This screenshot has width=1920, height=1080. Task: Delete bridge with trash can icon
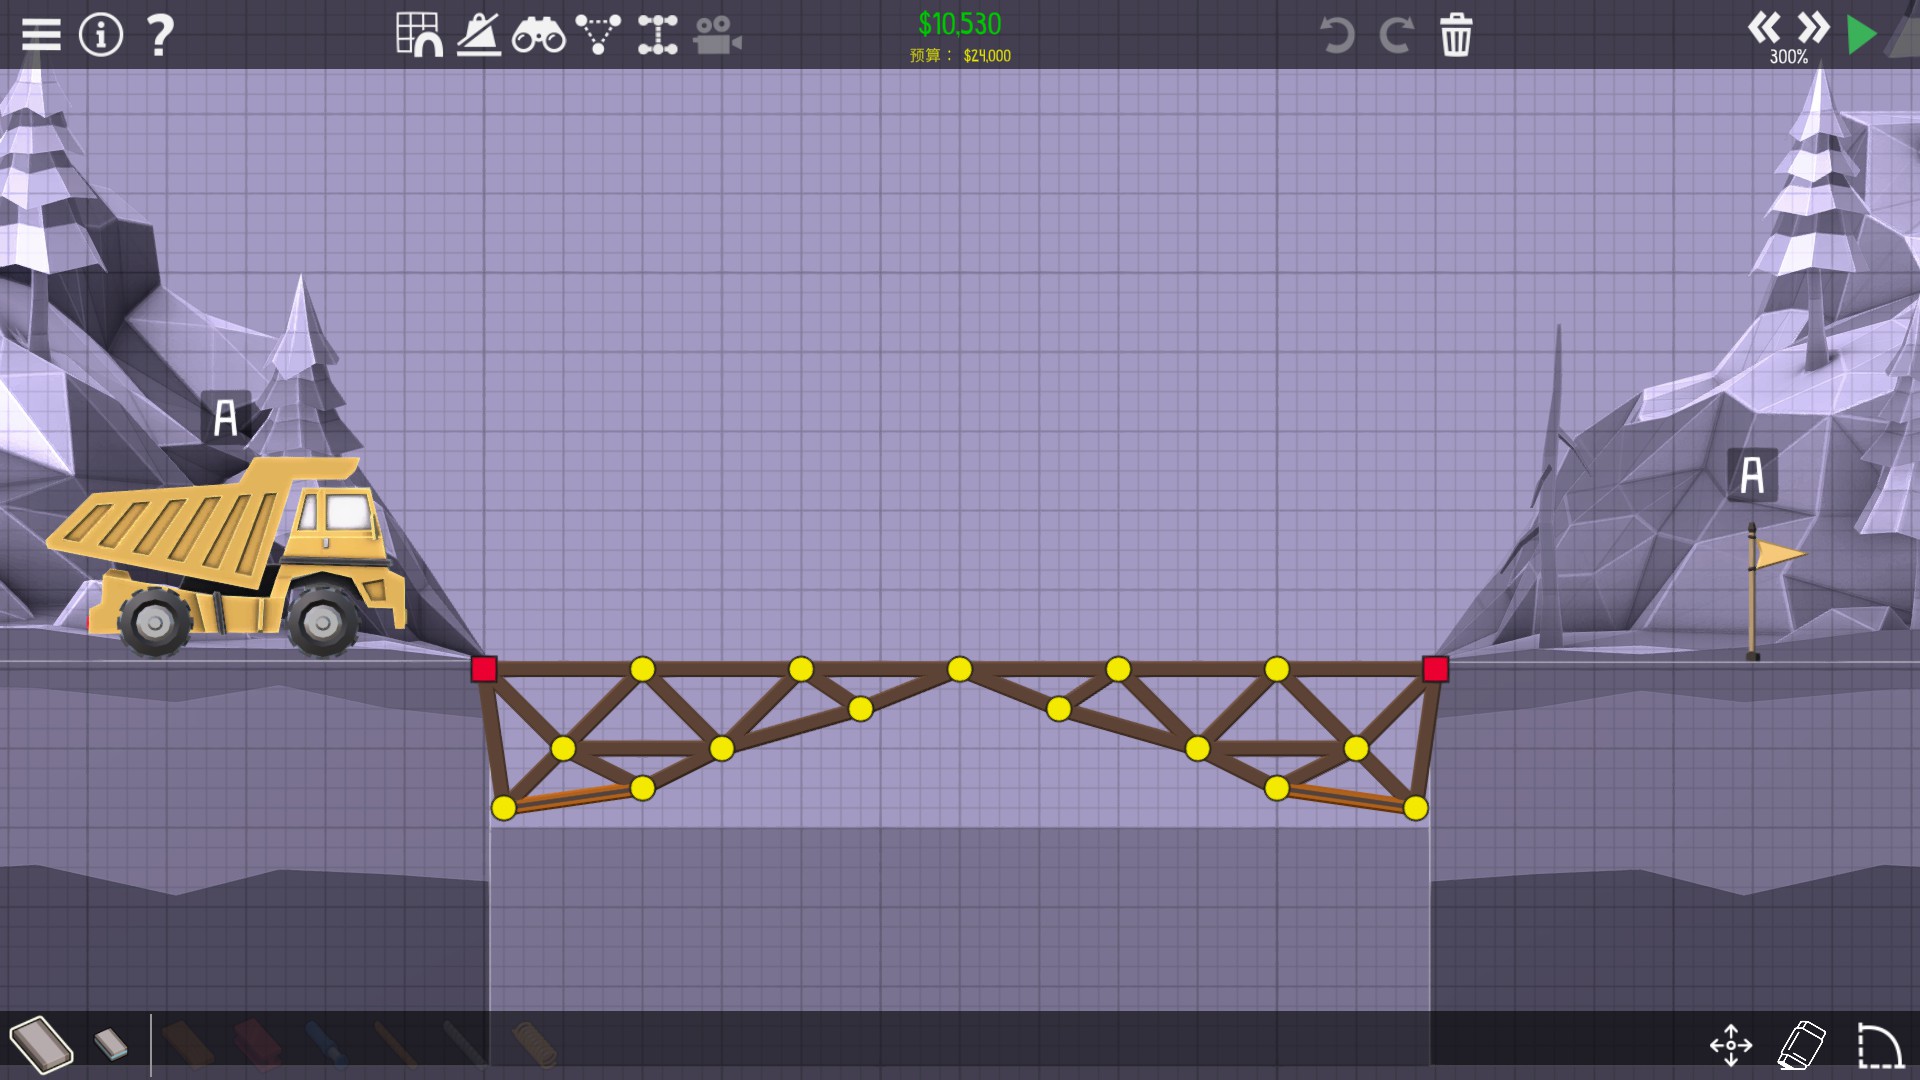pyautogui.click(x=1456, y=36)
